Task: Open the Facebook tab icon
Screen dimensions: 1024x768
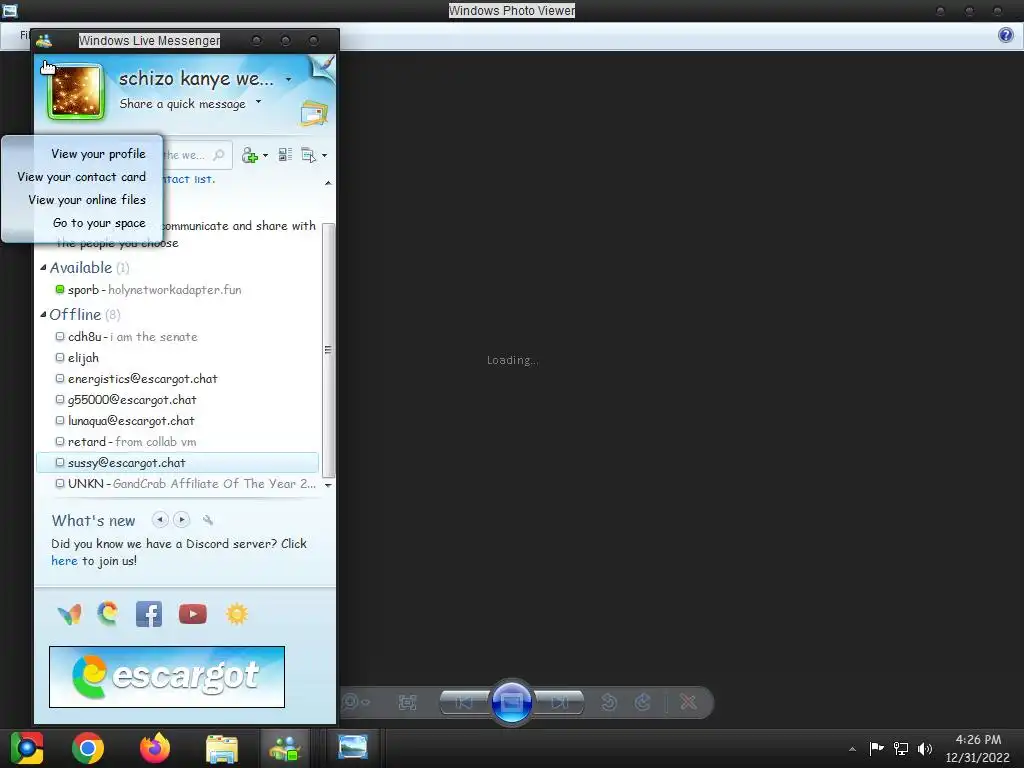Action: pos(149,615)
